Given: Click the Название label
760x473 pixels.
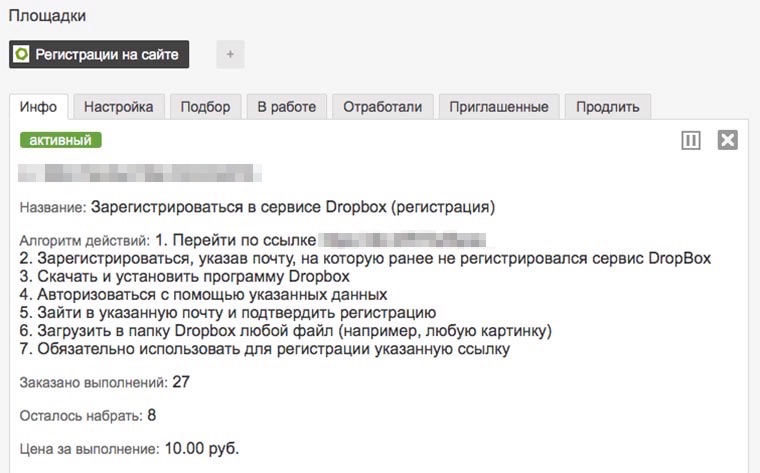Looking at the screenshot, I should pos(53,208).
